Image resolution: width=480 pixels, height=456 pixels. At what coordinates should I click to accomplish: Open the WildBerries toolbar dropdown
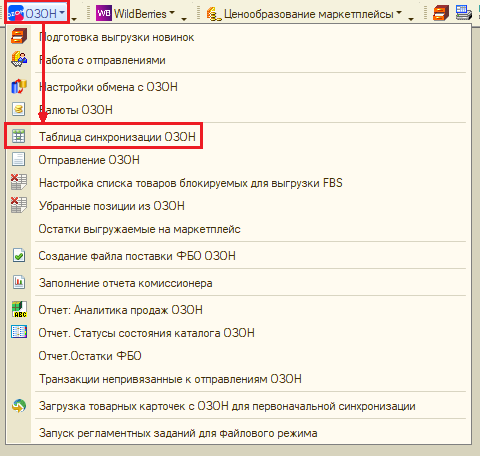point(136,14)
